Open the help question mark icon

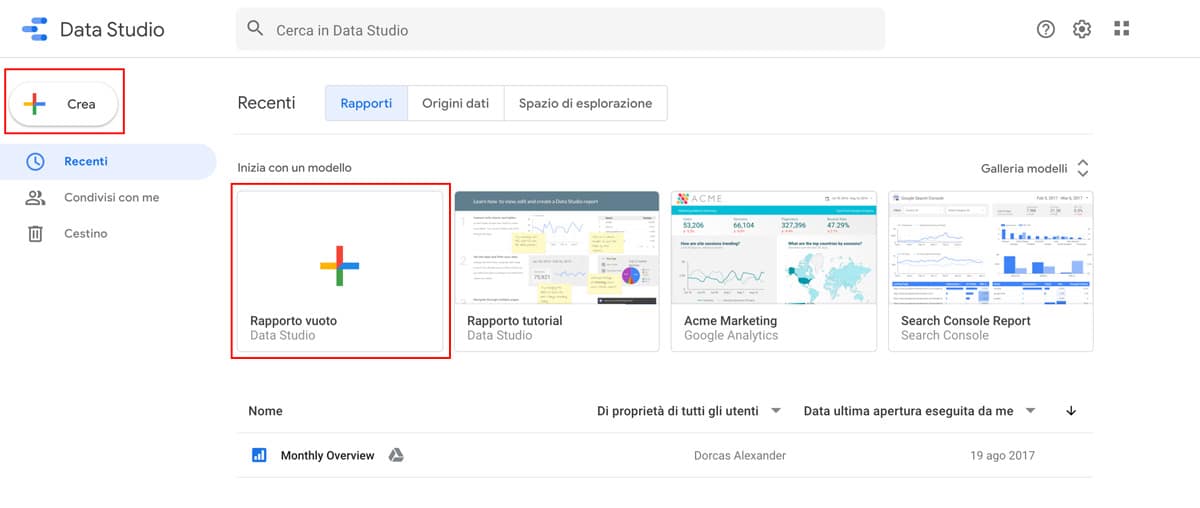(1046, 29)
